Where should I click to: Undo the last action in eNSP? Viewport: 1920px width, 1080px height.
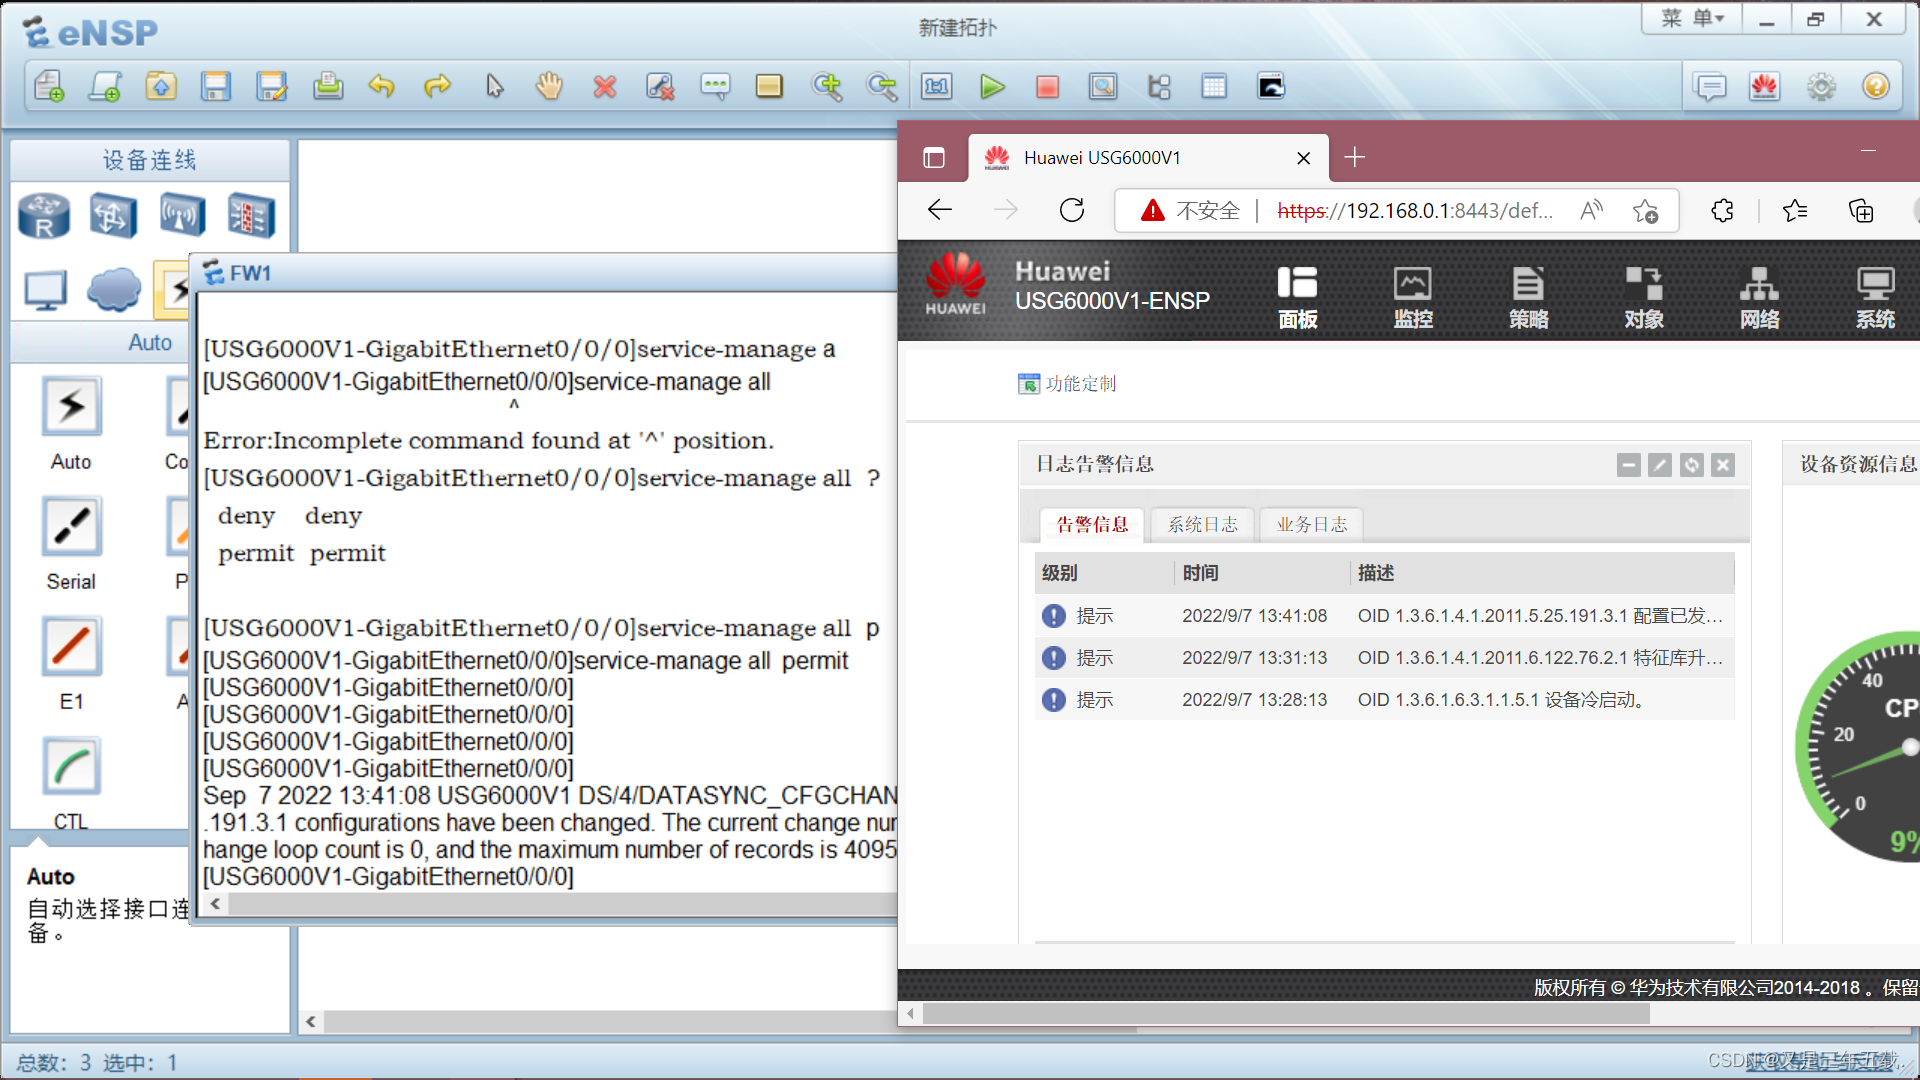(382, 87)
